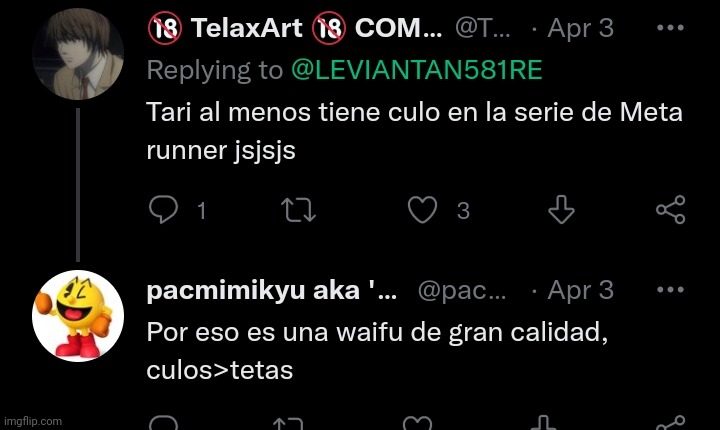Image resolution: width=720 pixels, height=430 pixels.
Task: Like pacmimikyu's tweet with the heart icon
Action: (419, 423)
